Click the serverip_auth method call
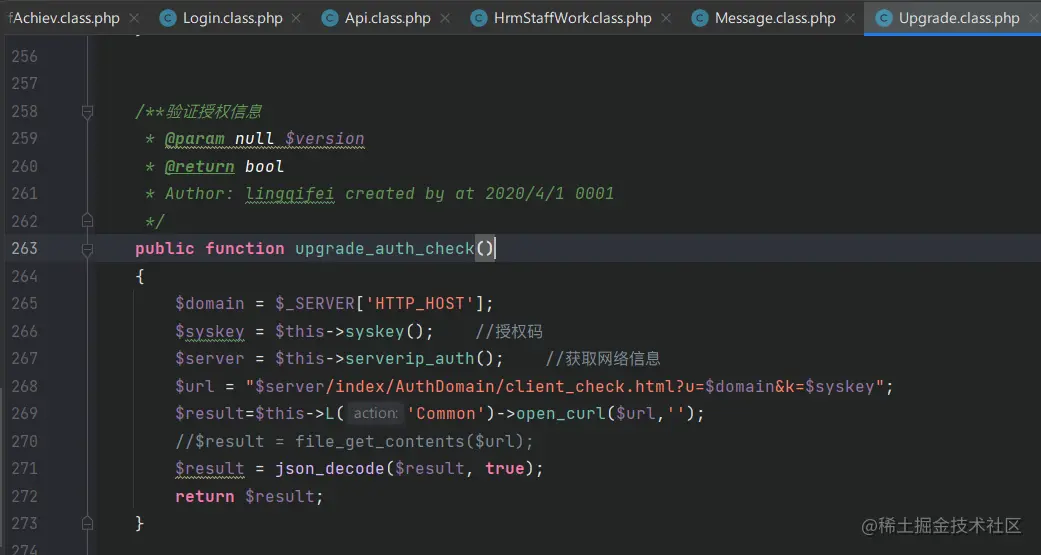Screen dimensions: 1041x555 click(410, 358)
